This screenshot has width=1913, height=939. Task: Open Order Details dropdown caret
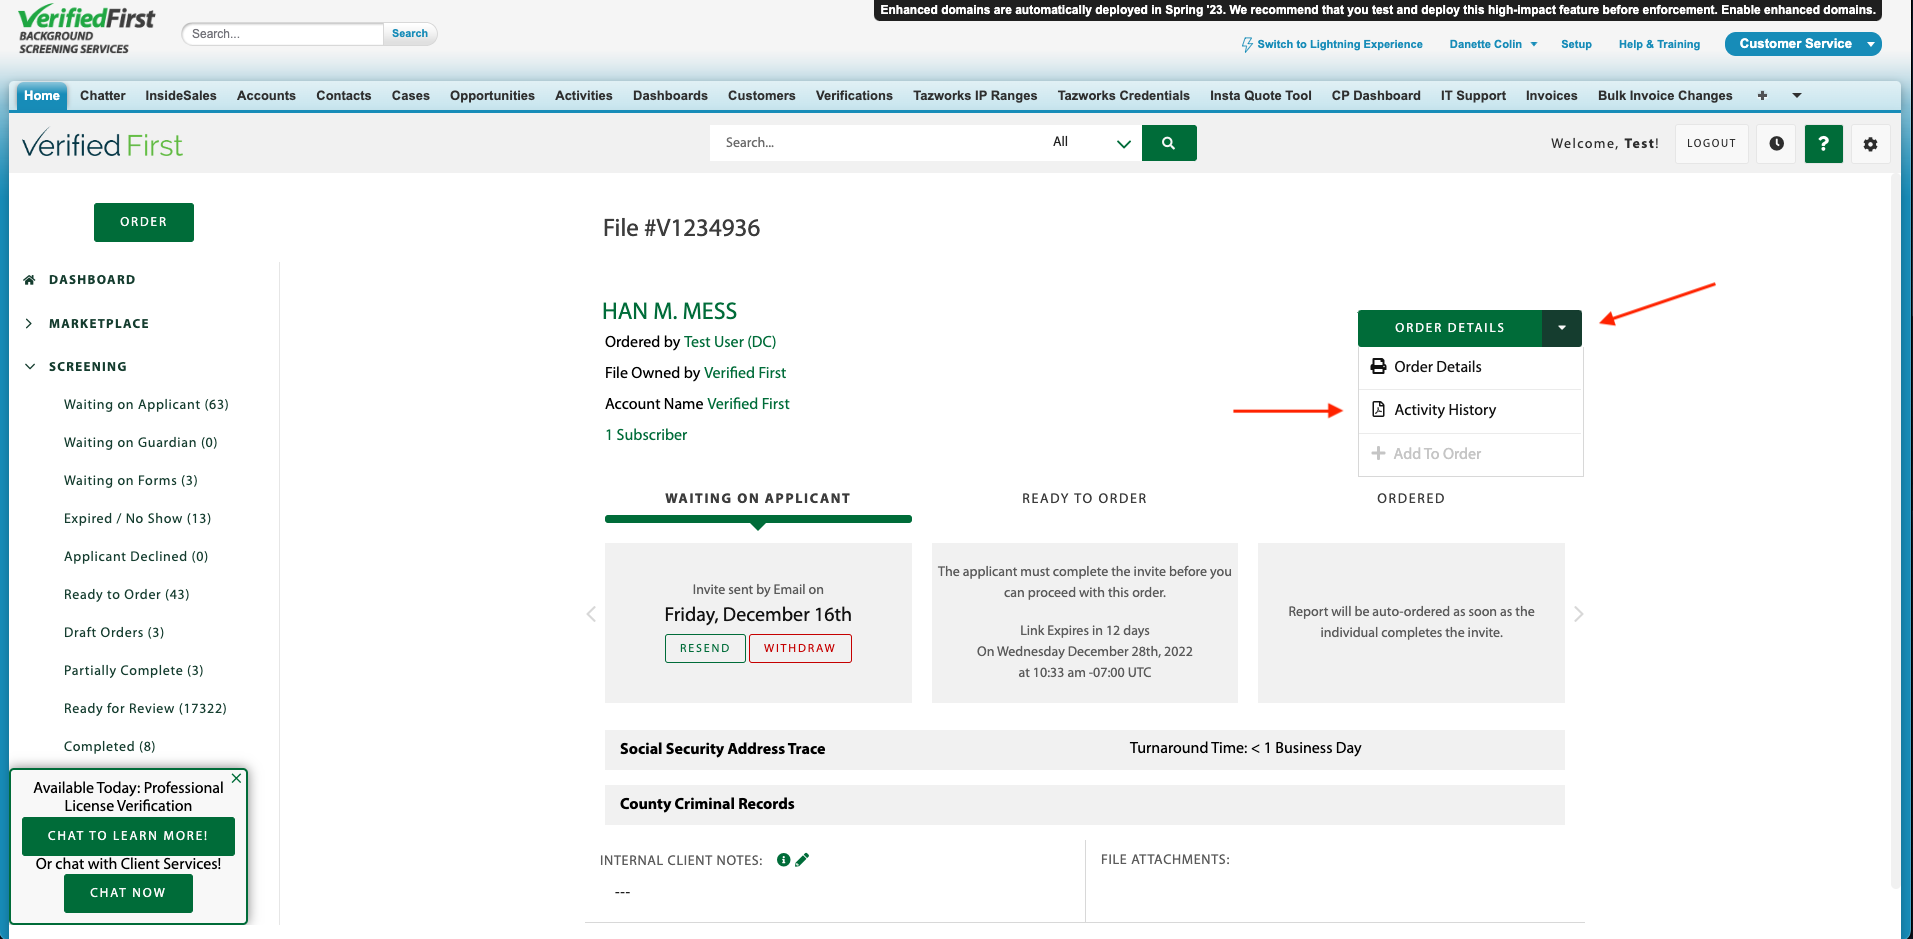pyautogui.click(x=1562, y=328)
